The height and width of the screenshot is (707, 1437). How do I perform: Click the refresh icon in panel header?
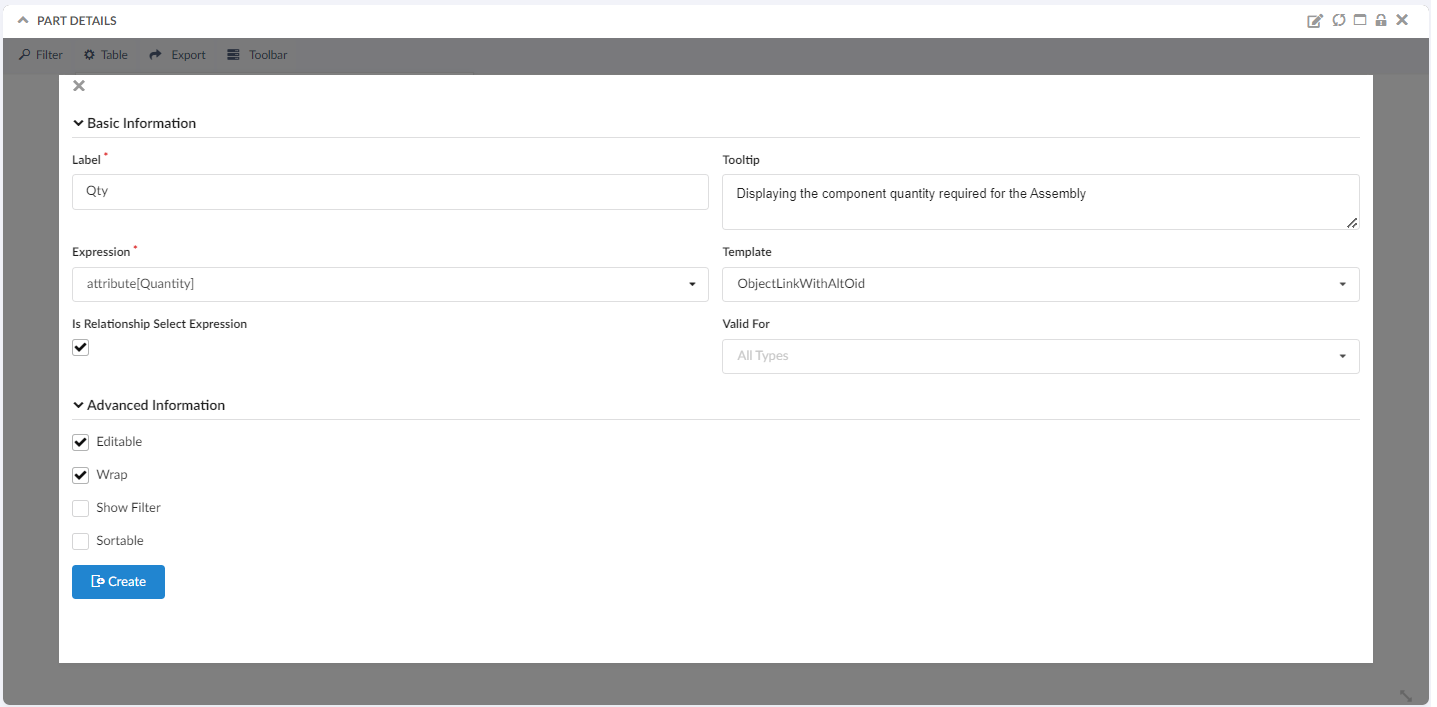[x=1338, y=21]
